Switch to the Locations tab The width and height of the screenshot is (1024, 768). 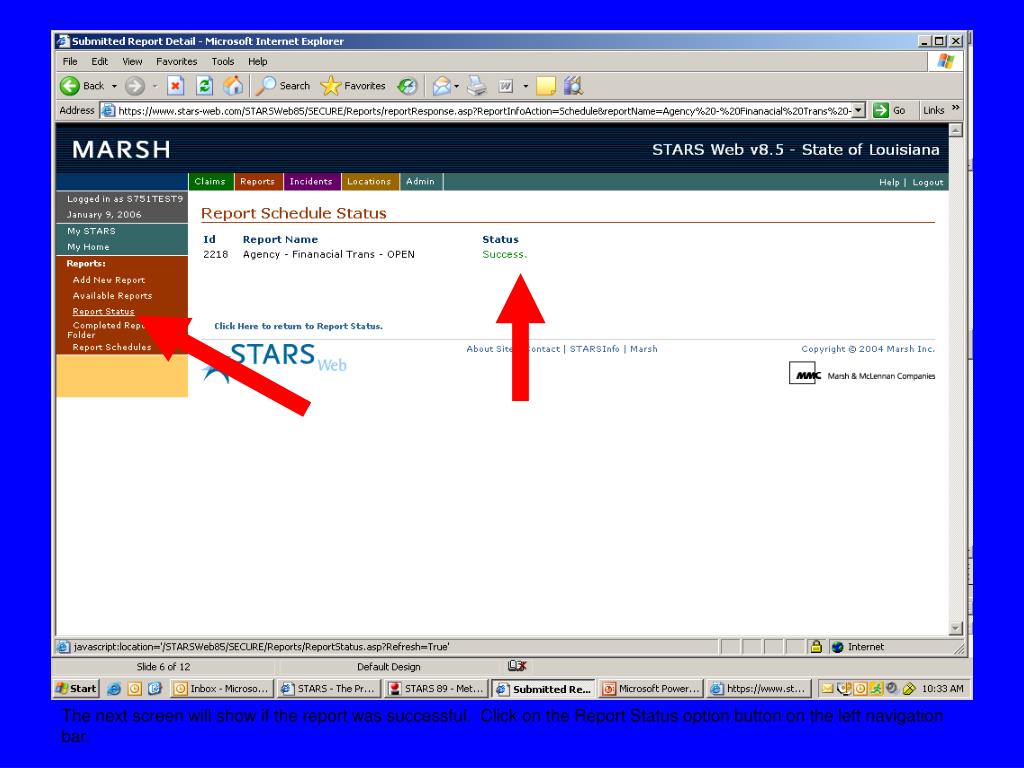369,182
